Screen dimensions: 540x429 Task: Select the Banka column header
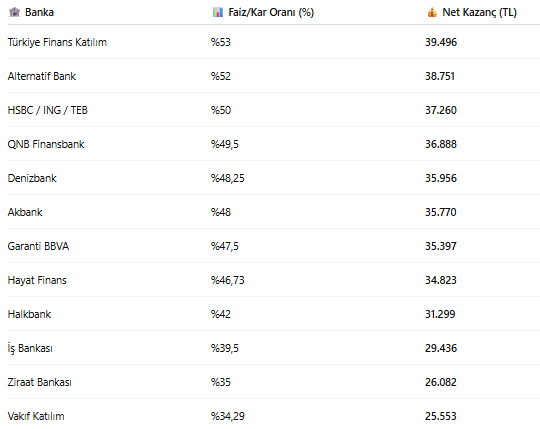click(x=39, y=12)
